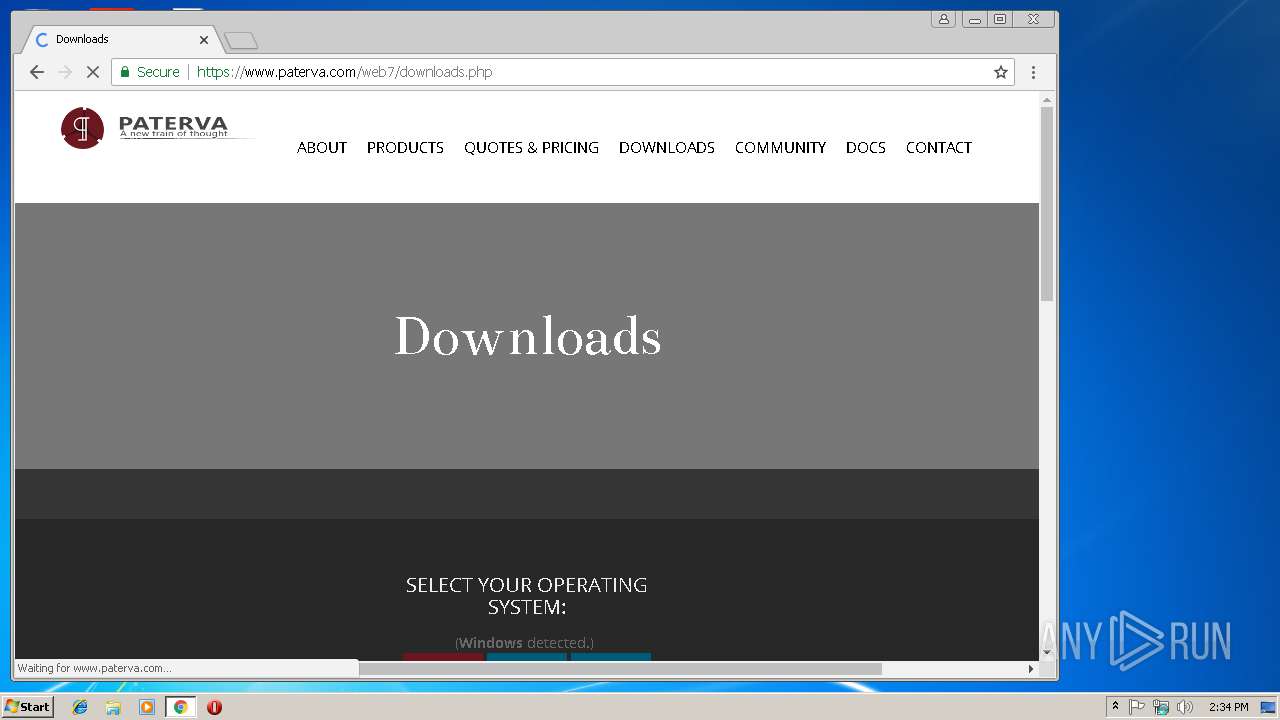The width and height of the screenshot is (1280, 720).
Task: Click the clock showing 2:34 PM
Action: (1228, 707)
